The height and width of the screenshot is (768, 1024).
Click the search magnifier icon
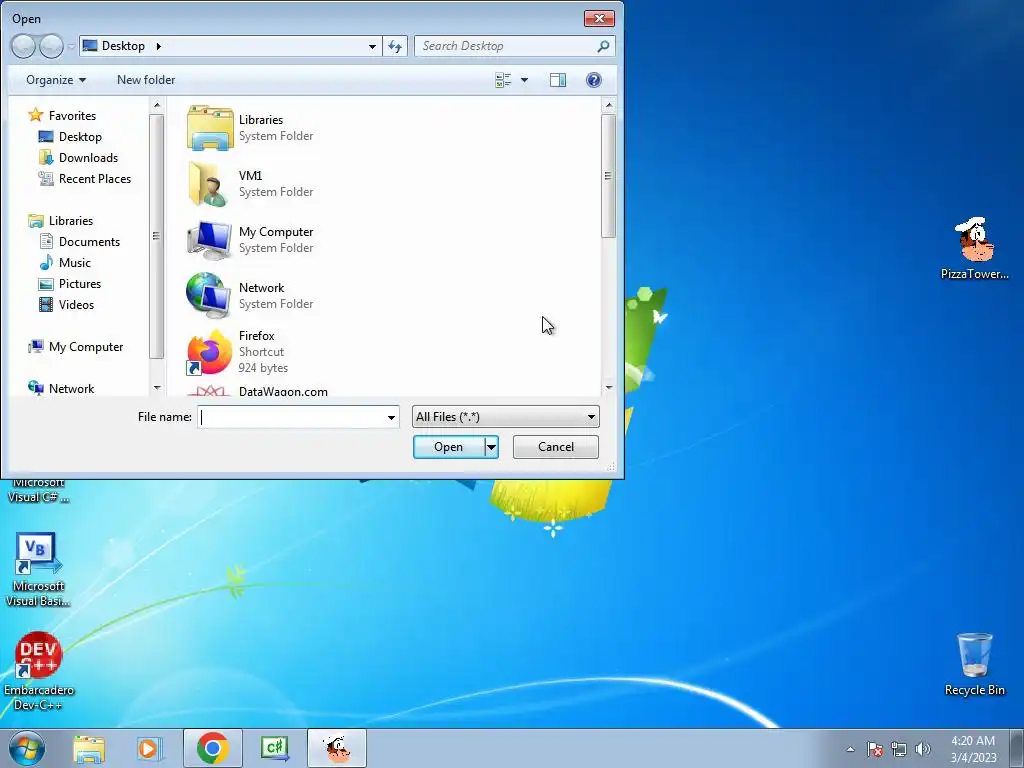(x=603, y=46)
